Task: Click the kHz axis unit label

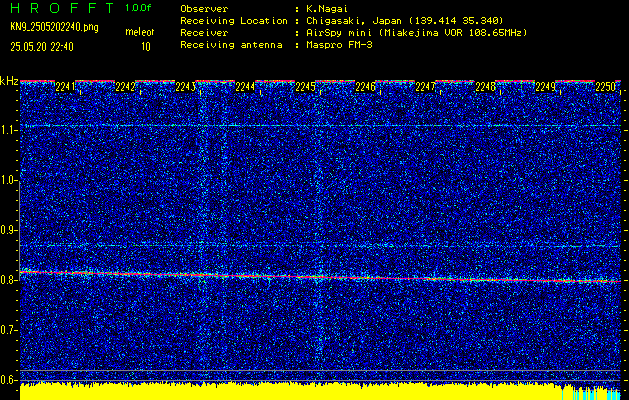Action: point(9,81)
